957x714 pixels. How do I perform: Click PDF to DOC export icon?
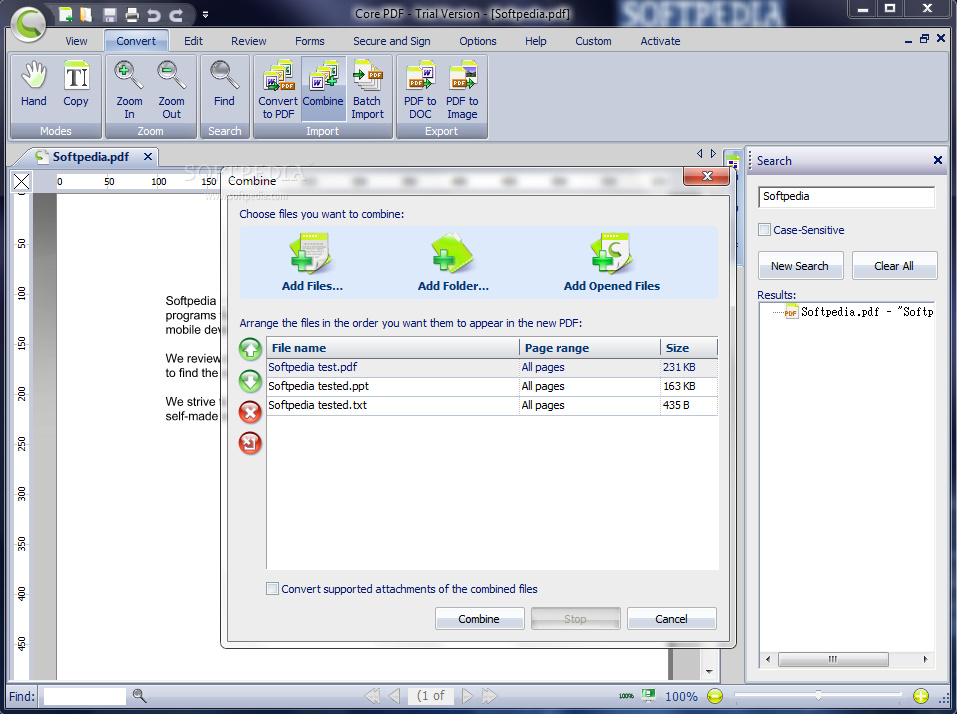pos(420,90)
